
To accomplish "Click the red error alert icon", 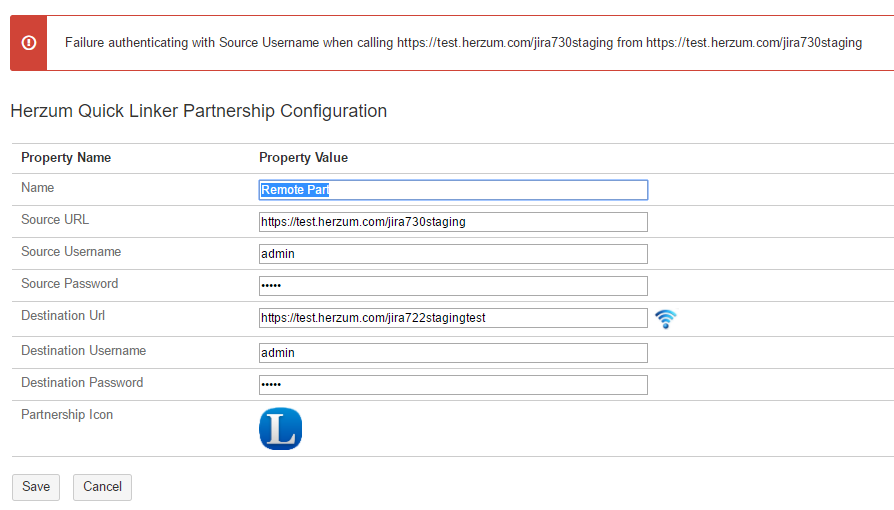I will click(29, 43).
